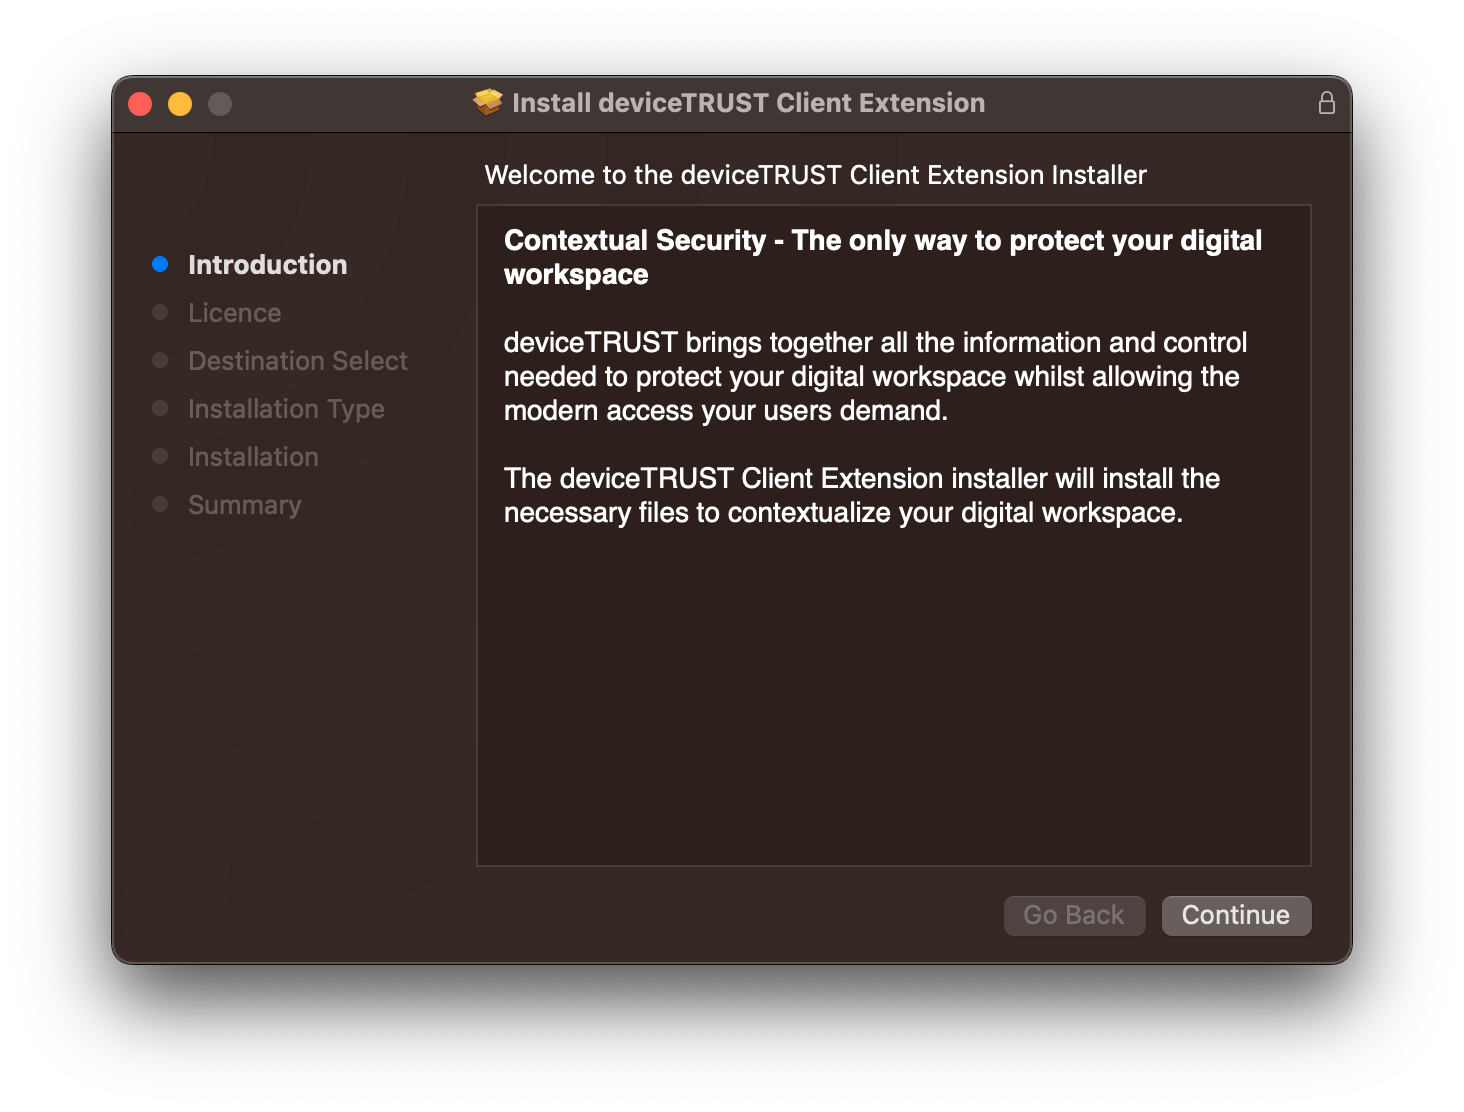The image size is (1464, 1112).
Task: Click the Installation sidebar entry
Action: click(252, 456)
